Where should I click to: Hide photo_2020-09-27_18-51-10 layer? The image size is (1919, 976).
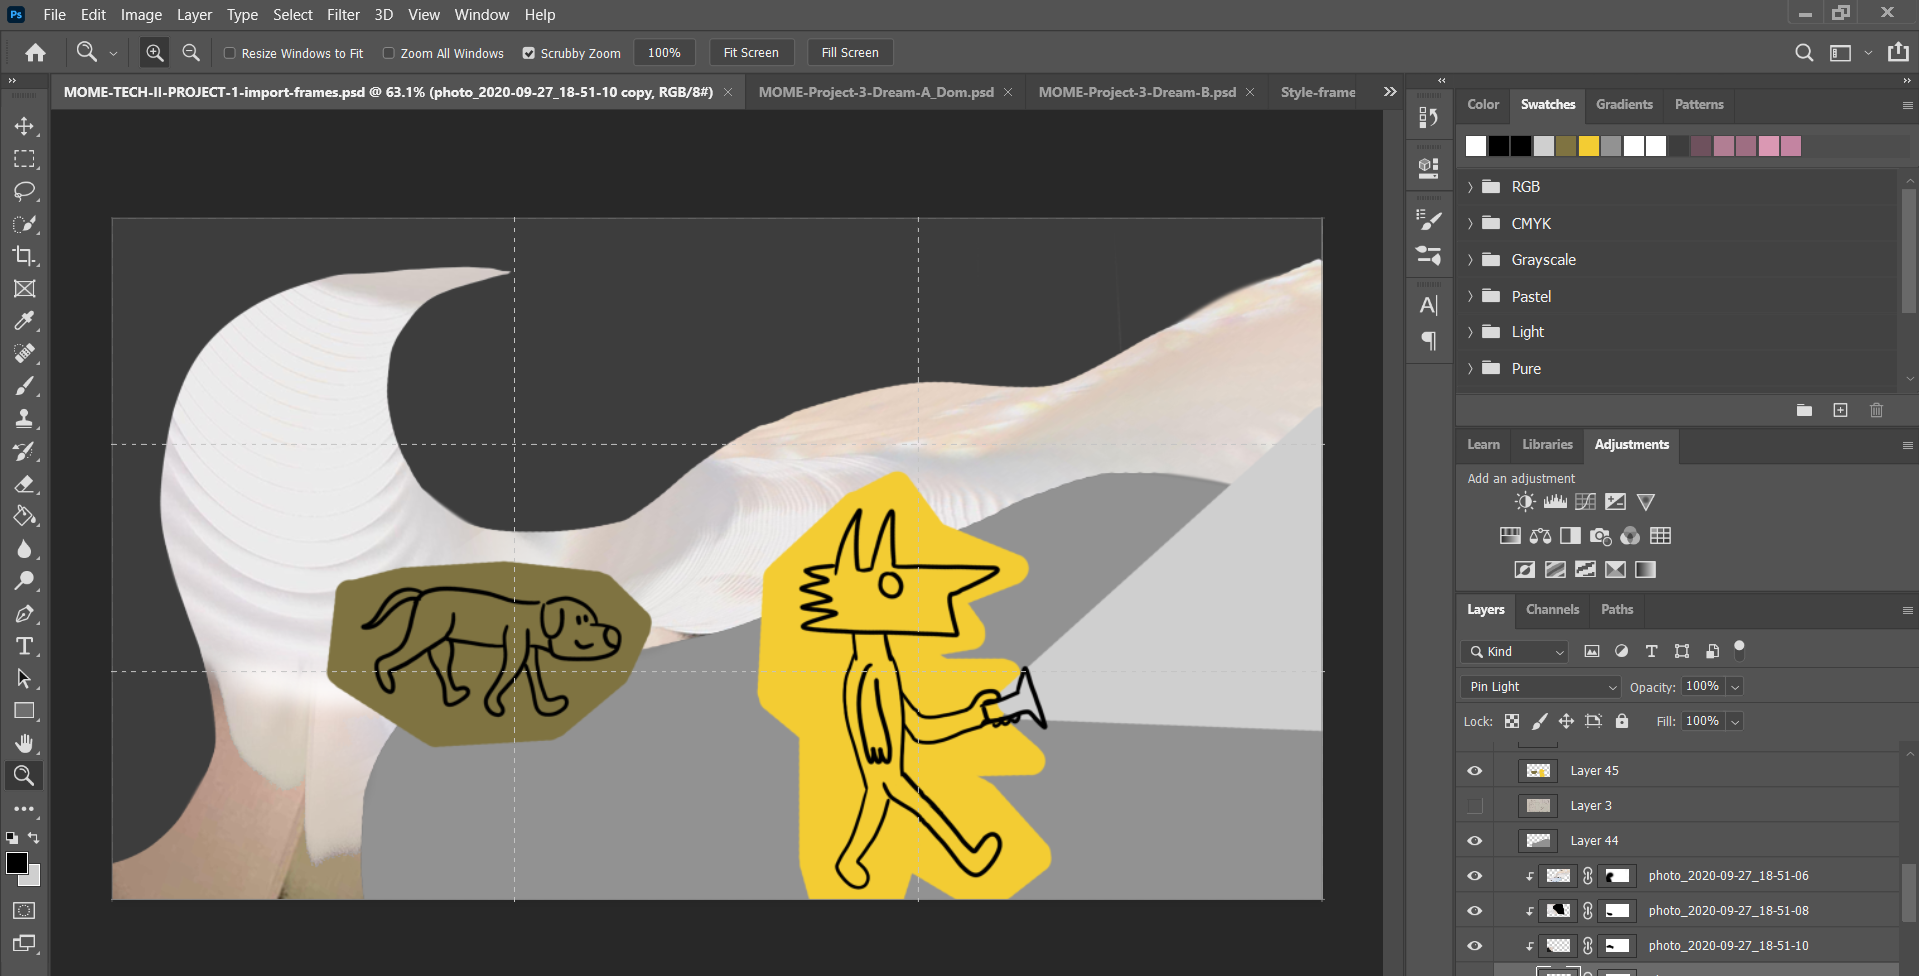[x=1475, y=946]
